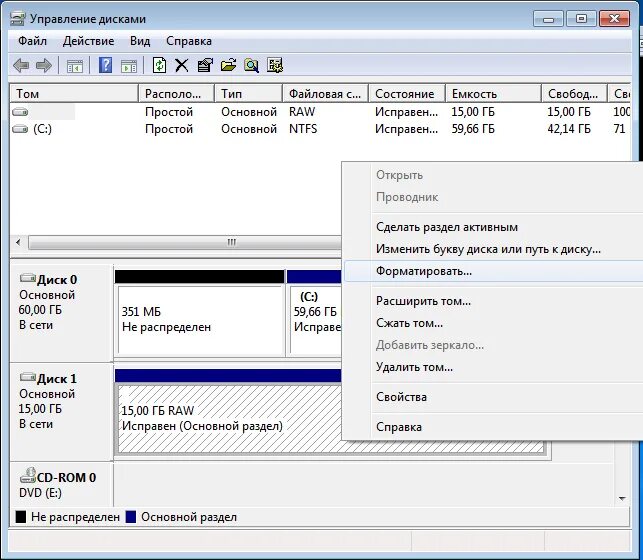
Task: Click the Диск 0 label
Action: [x=57, y=280]
